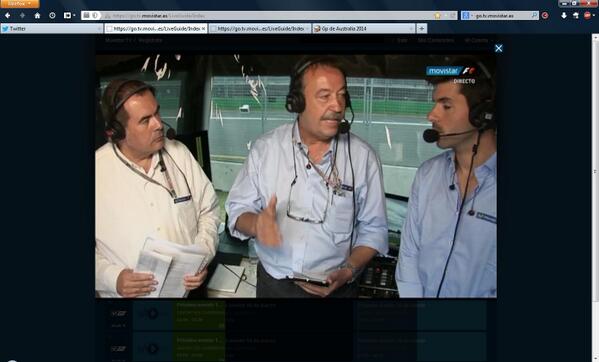Open the orange Firefox menu button
The height and width of the screenshot is (362, 599).
[x=19, y=3]
